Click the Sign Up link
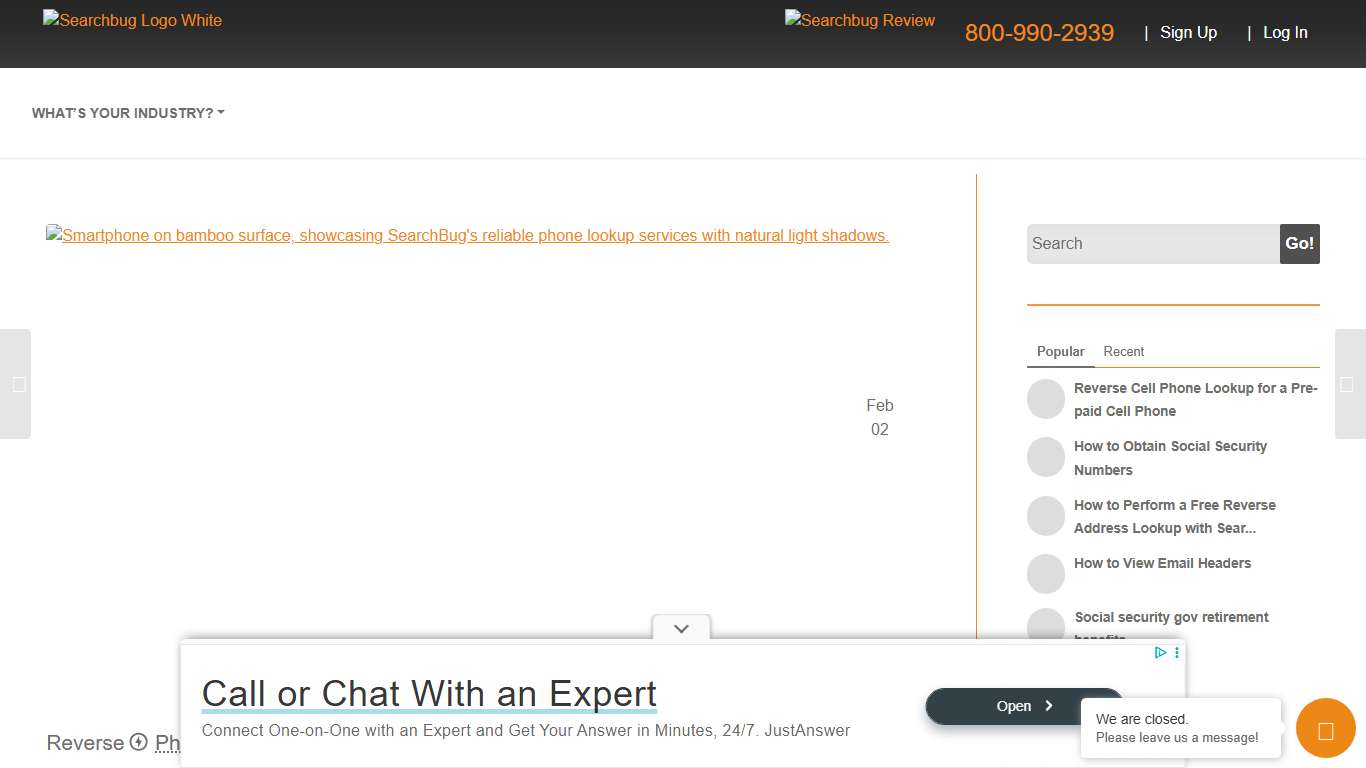The width and height of the screenshot is (1366, 768). (x=1188, y=33)
